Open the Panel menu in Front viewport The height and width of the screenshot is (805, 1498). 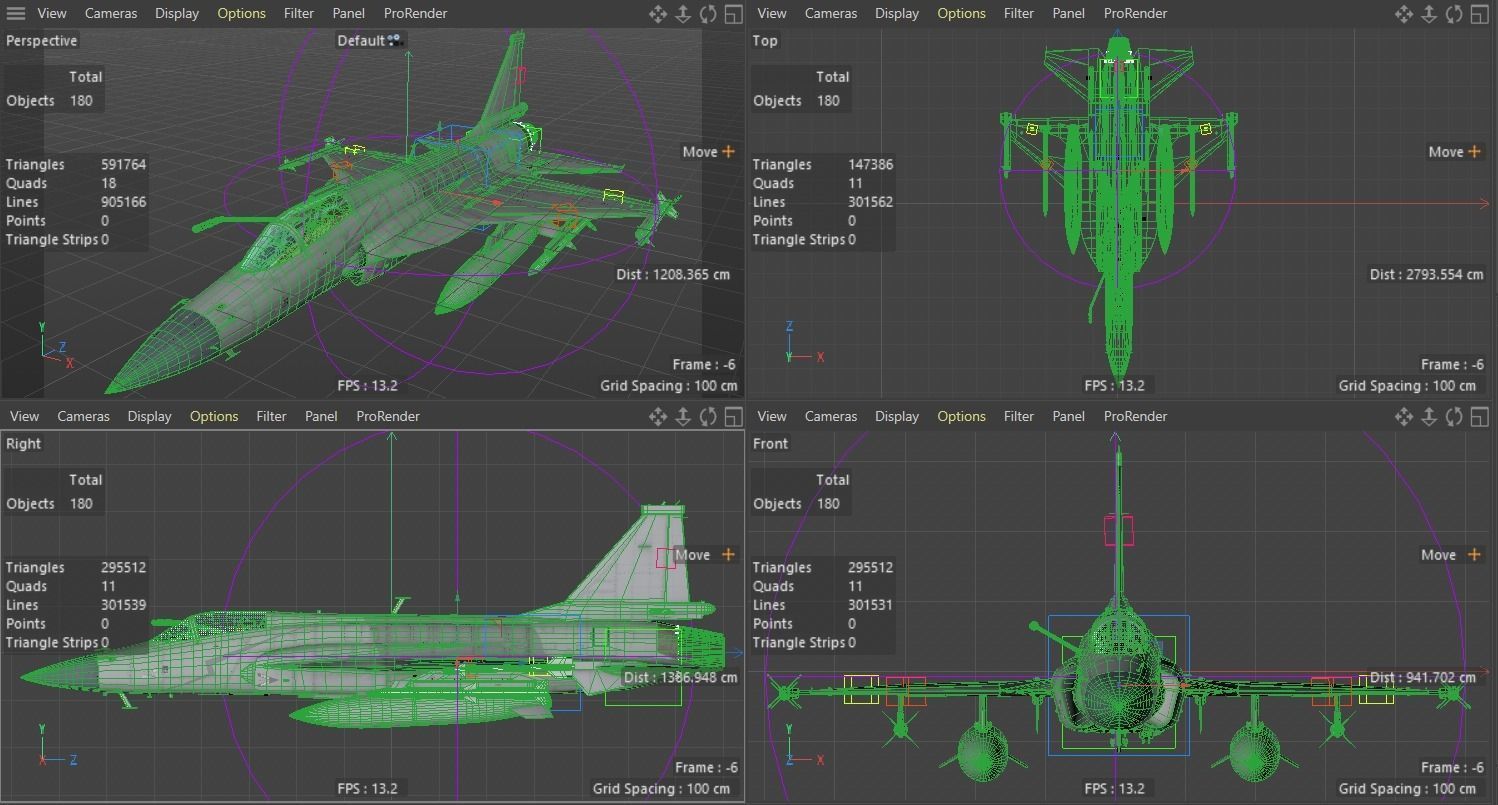1069,416
